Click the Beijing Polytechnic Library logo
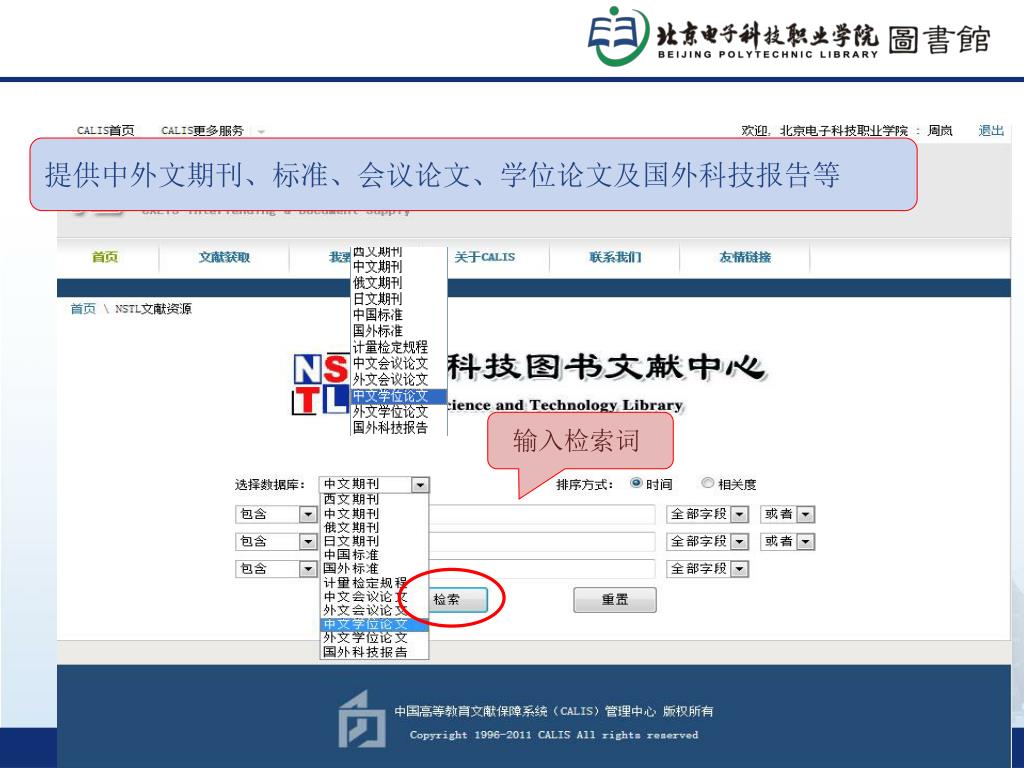1024x768 pixels. (x=788, y=37)
